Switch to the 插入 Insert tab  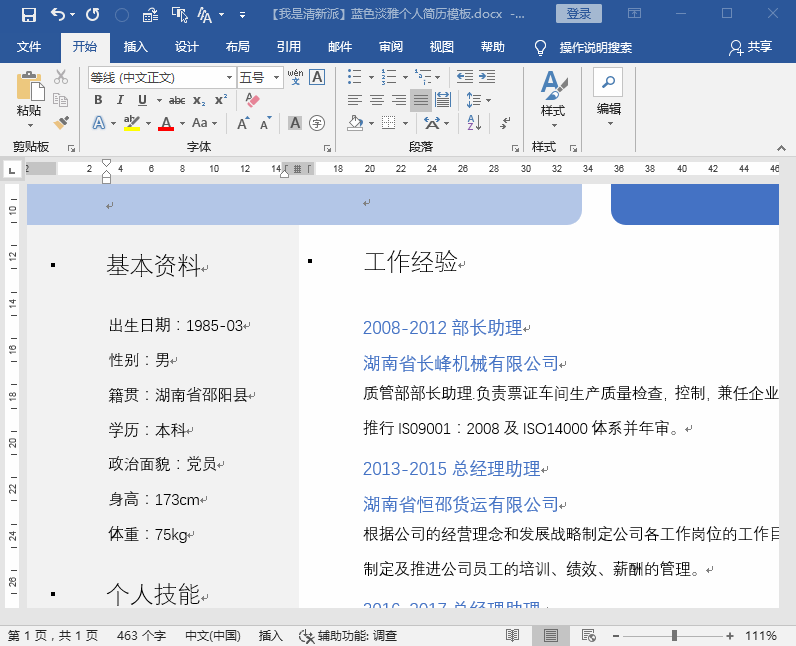point(136,47)
